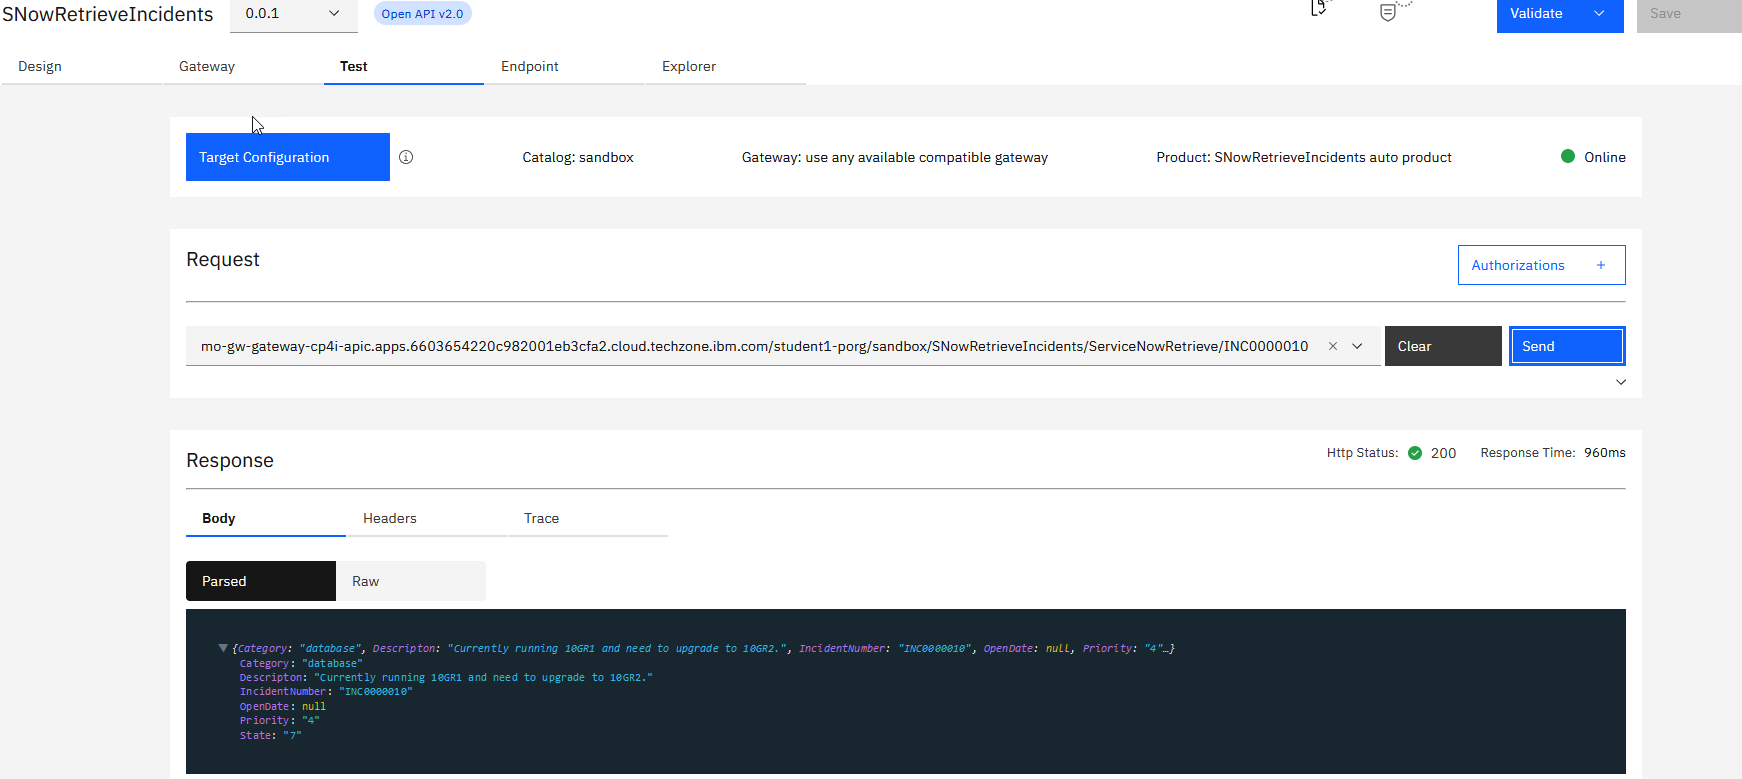Click the Catalog: sandbox label
This screenshot has width=1742, height=779.
578,157
